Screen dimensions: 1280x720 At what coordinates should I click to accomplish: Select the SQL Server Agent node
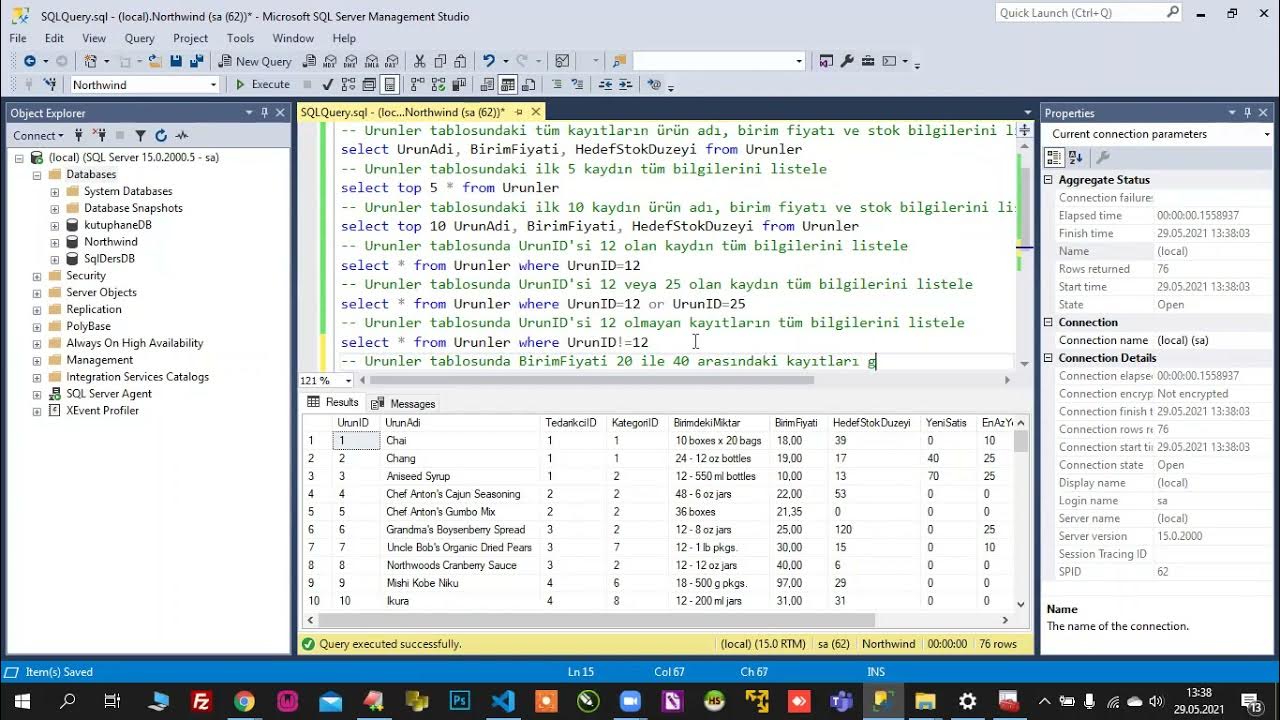[x=109, y=393]
